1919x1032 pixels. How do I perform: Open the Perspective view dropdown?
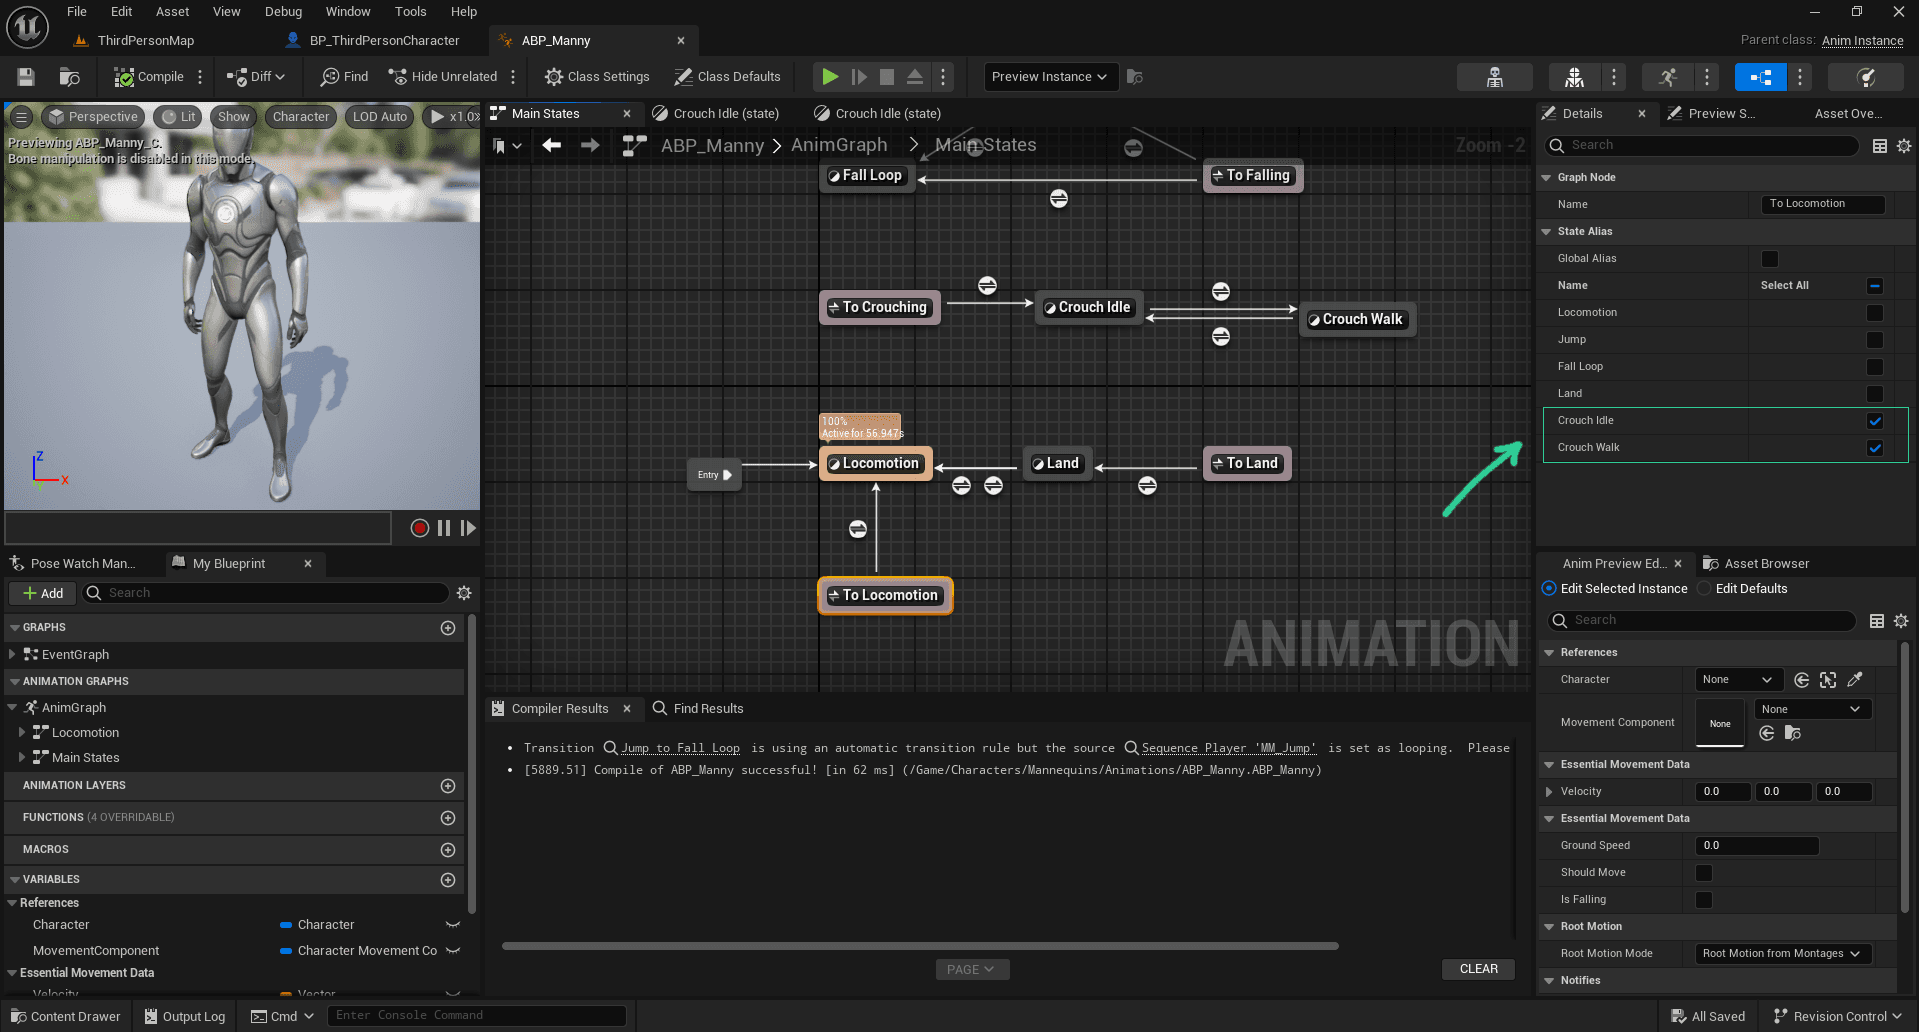click(x=93, y=117)
